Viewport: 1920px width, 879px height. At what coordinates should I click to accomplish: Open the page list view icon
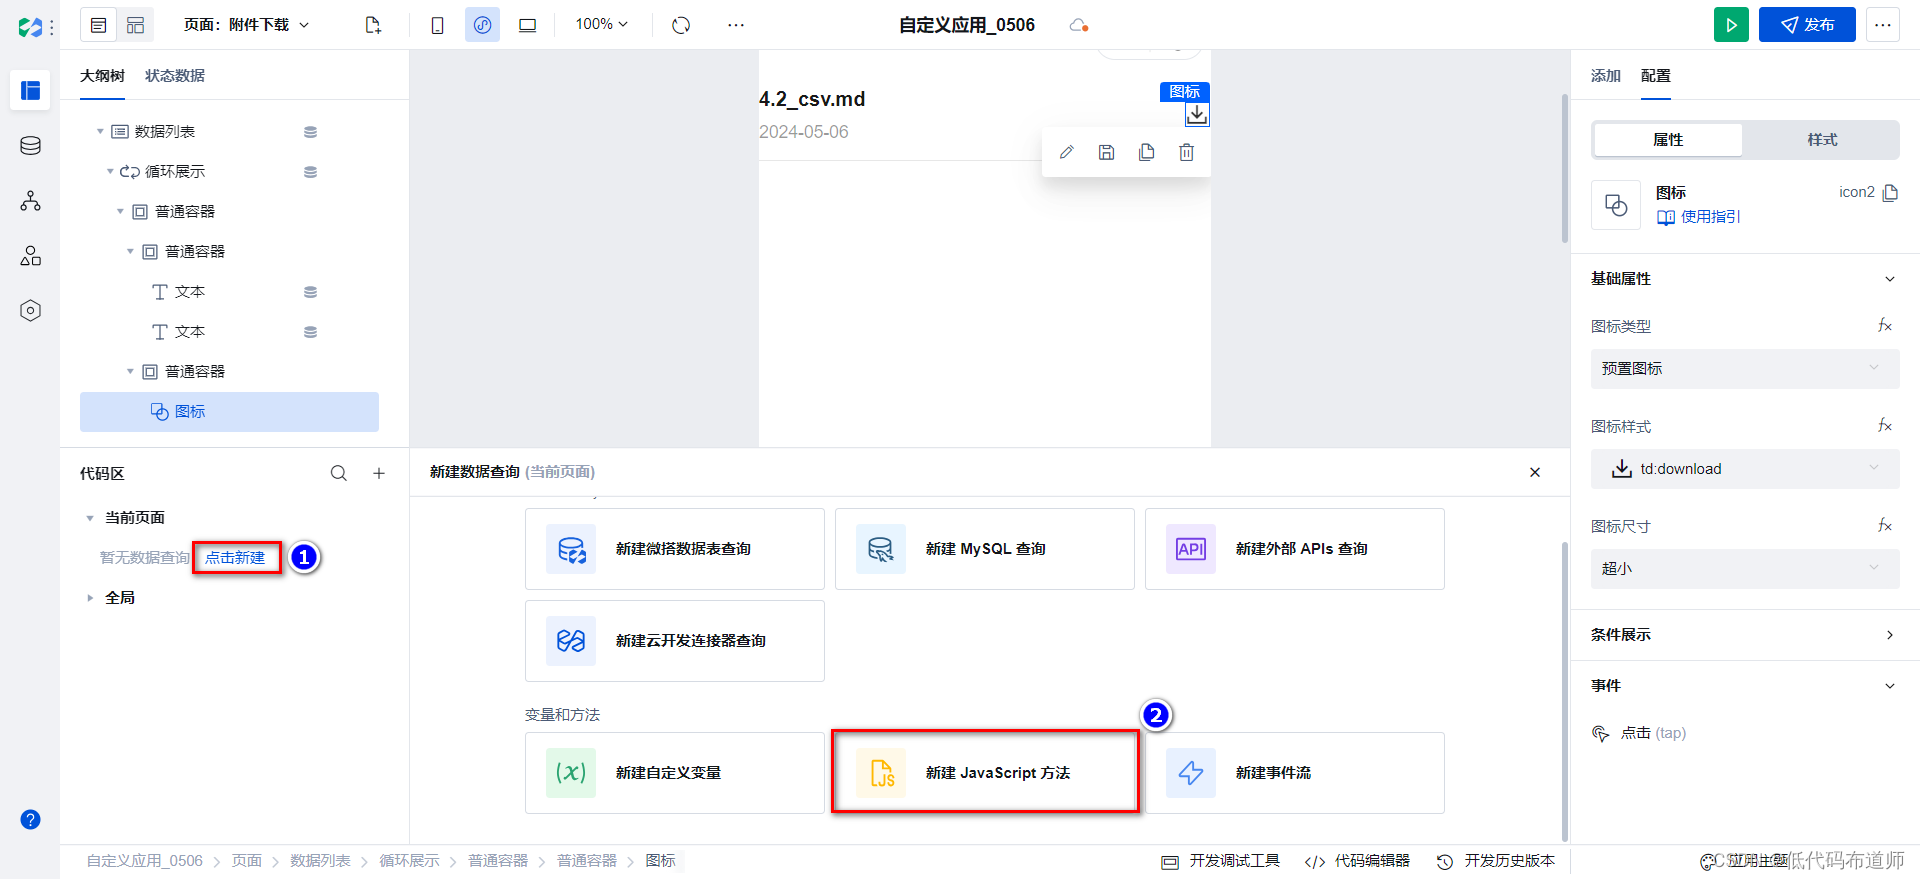point(99,25)
